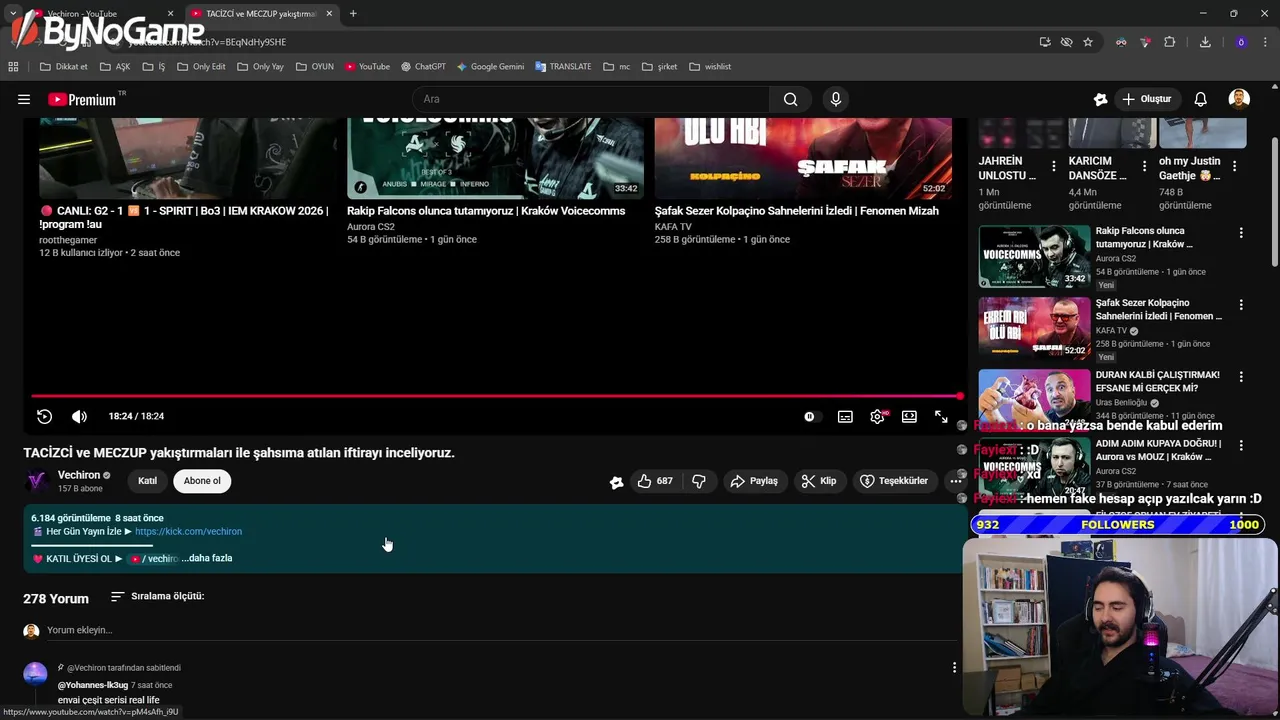Open options for sidebar Rakip Falcons video
Viewport: 1280px width, 720px height.
point(1241,232)
